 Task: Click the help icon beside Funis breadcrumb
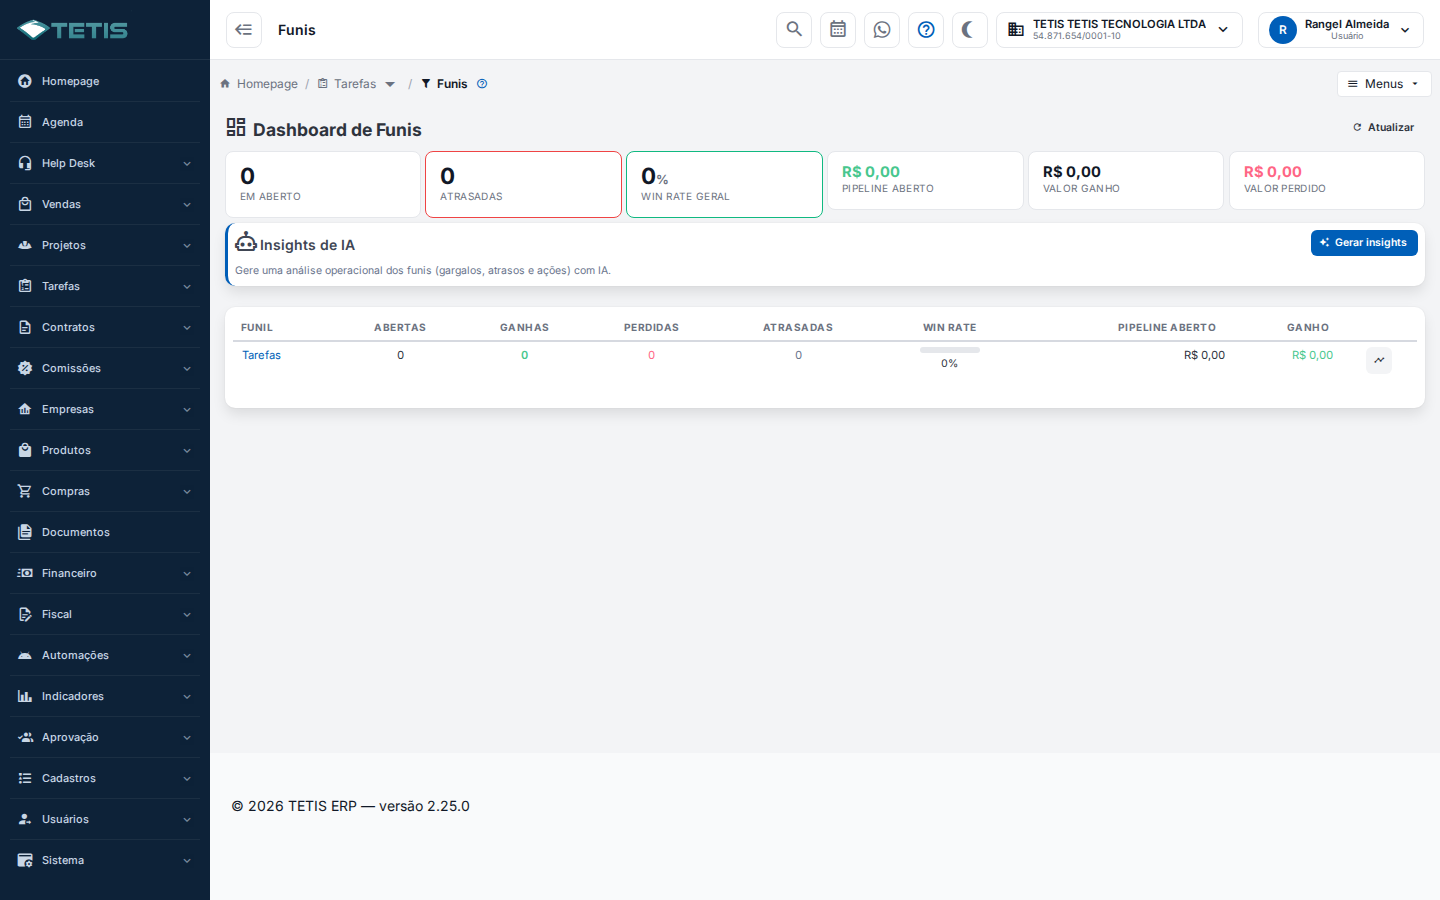[x=482, y=84]
